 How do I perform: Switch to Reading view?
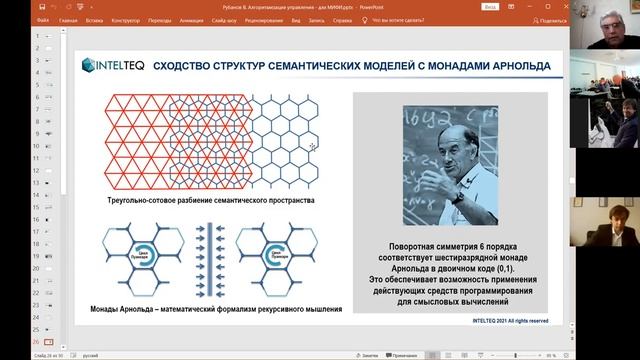click(x=464, y=356)
